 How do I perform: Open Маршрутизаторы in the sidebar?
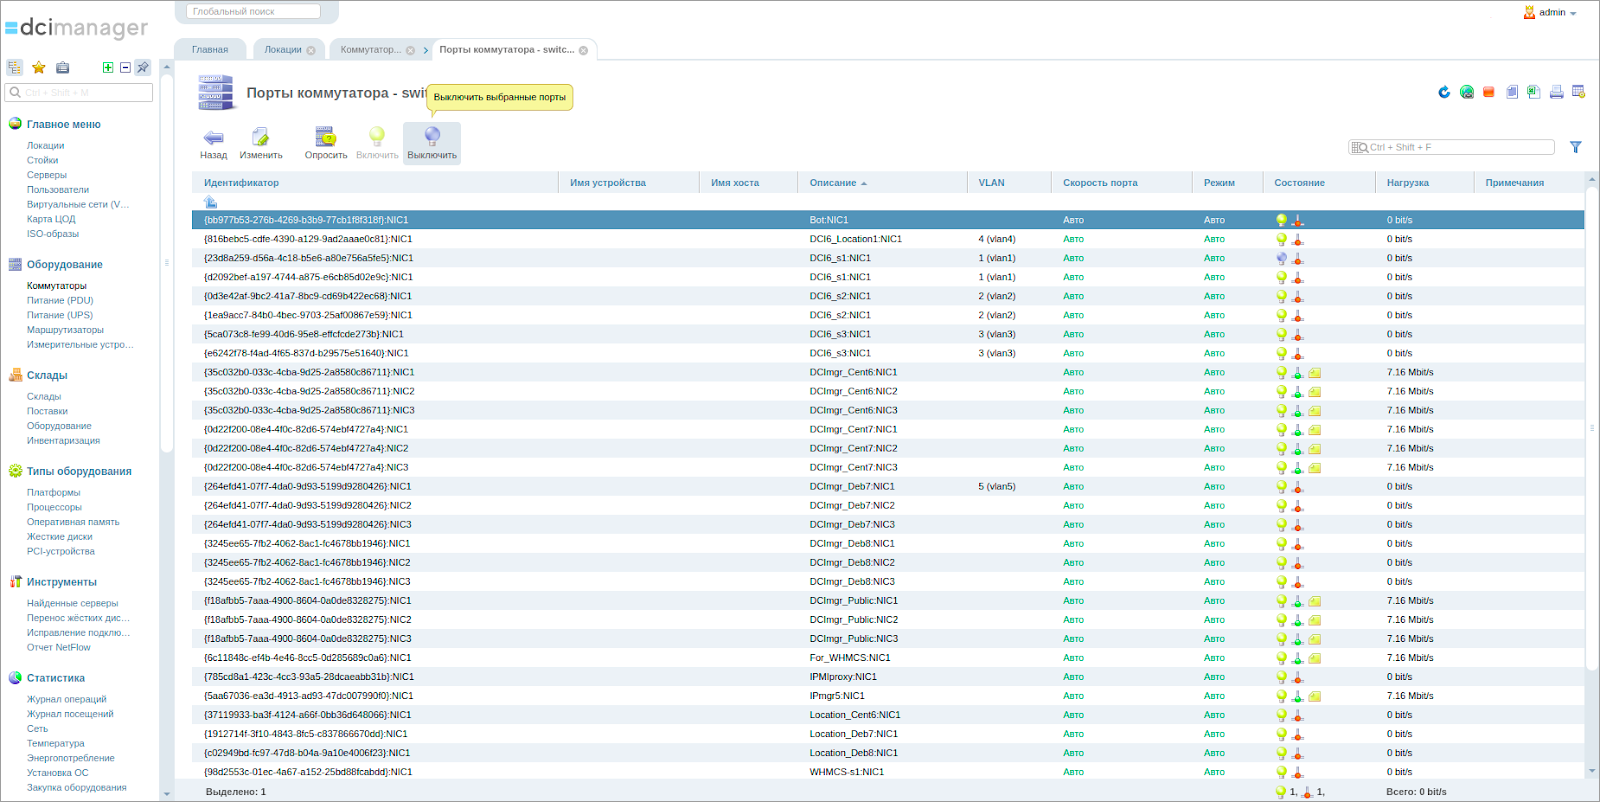pyautogui.click(x=65, y=330)
